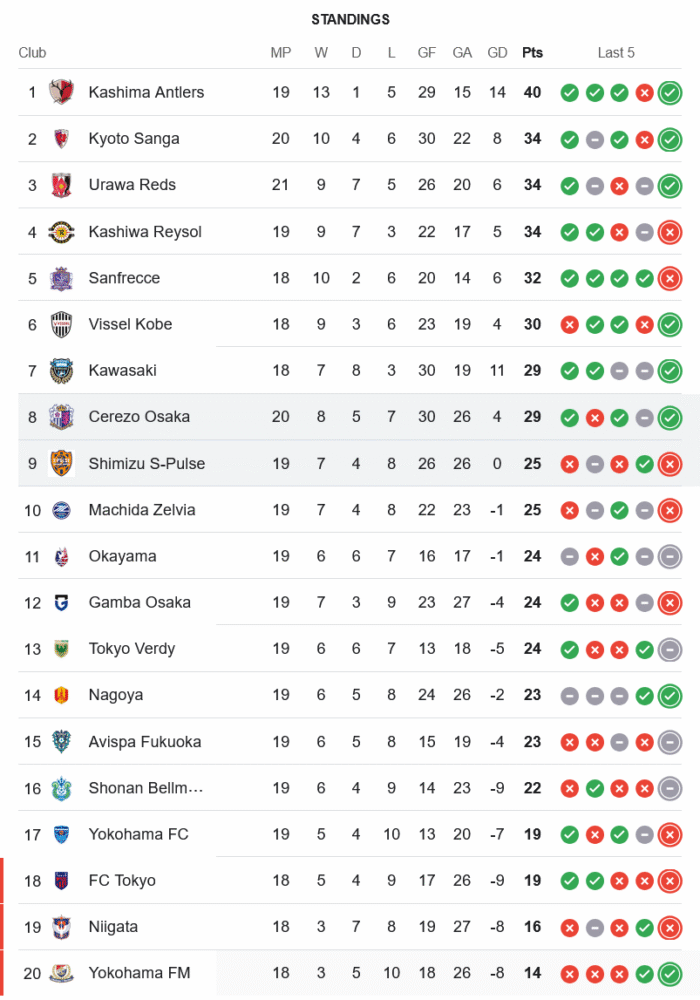
Task: Click the MP column header
Action: click(281, 53)
